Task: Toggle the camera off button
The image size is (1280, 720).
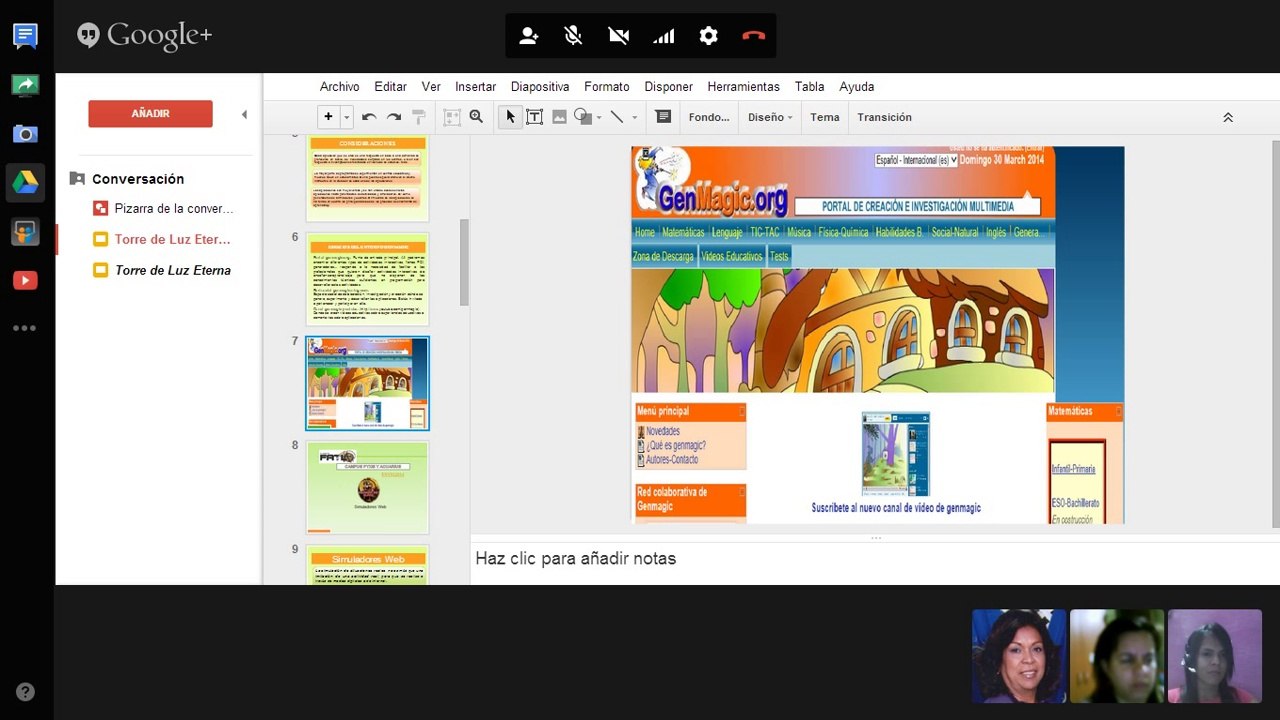Action: pos(619,36)
